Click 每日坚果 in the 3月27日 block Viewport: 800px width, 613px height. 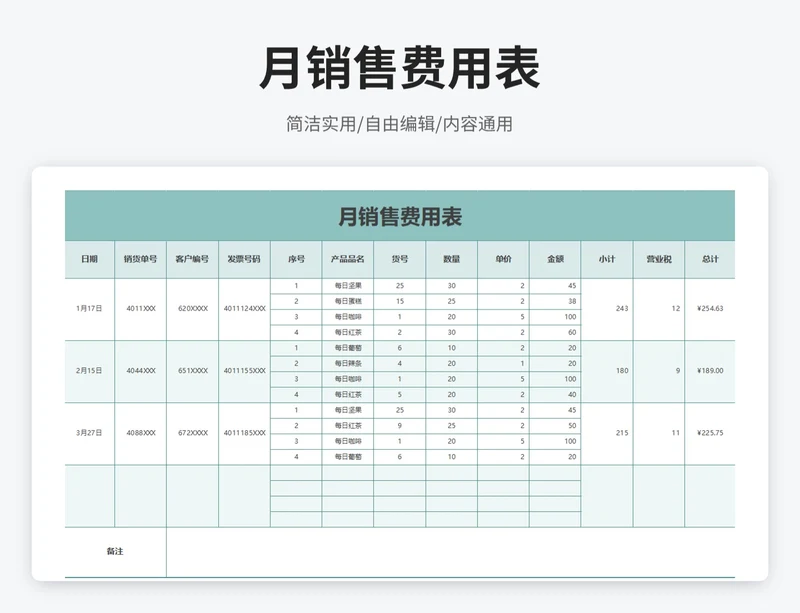347,410
